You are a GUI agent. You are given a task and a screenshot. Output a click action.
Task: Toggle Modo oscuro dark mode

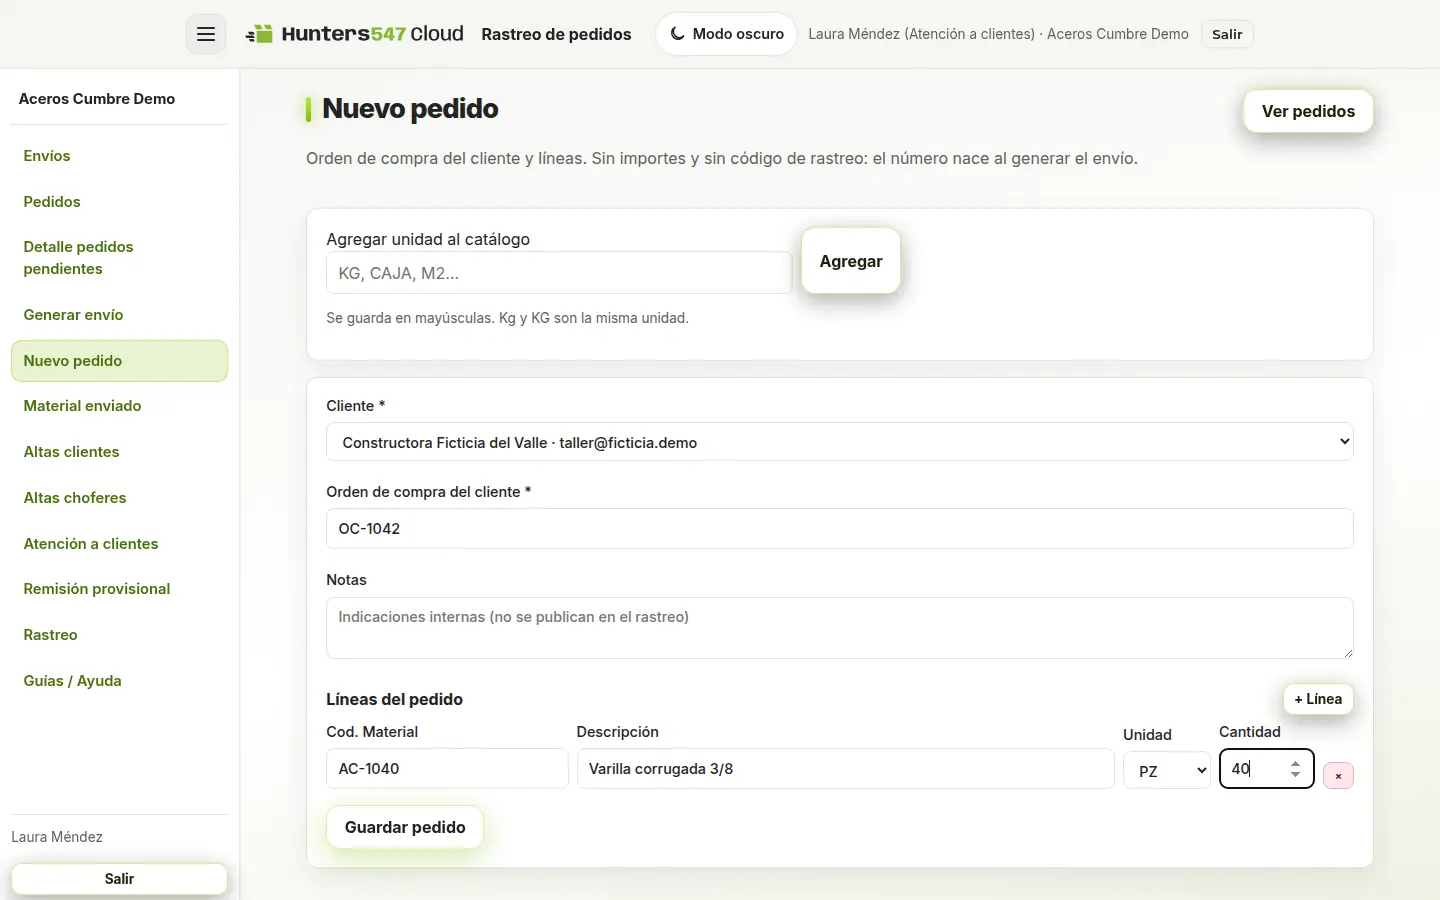click(x=726, y=34)
